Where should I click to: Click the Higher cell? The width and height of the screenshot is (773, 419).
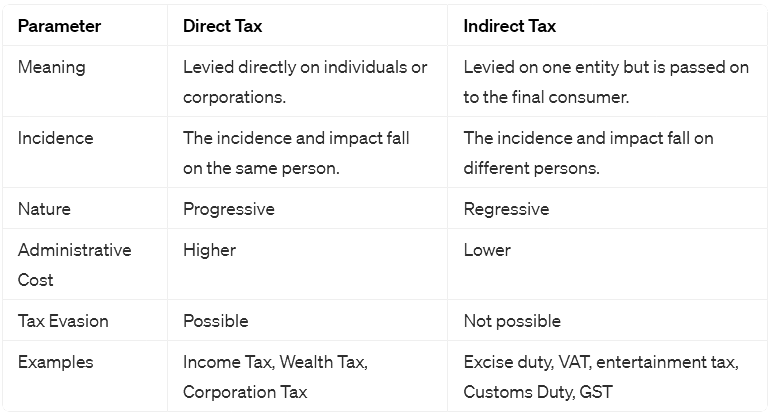click(x=209, y=250)
